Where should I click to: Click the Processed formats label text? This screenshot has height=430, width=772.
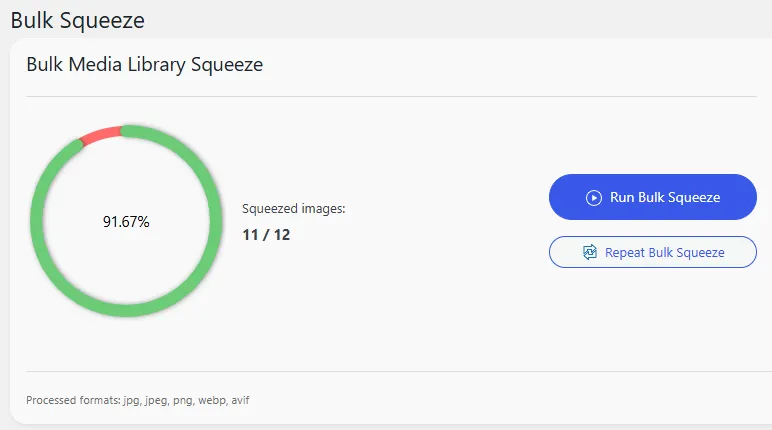(73, 400)
